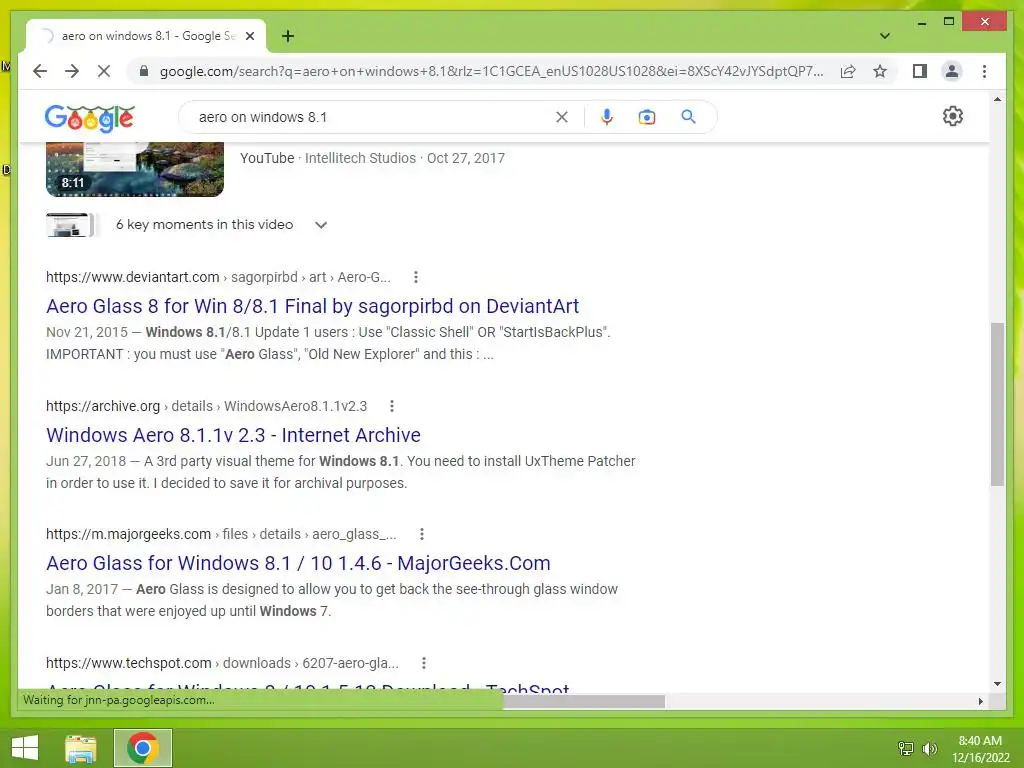Expand 6 key moments in this video
This screenshot has width=1024, height=768.
(222, 225)
